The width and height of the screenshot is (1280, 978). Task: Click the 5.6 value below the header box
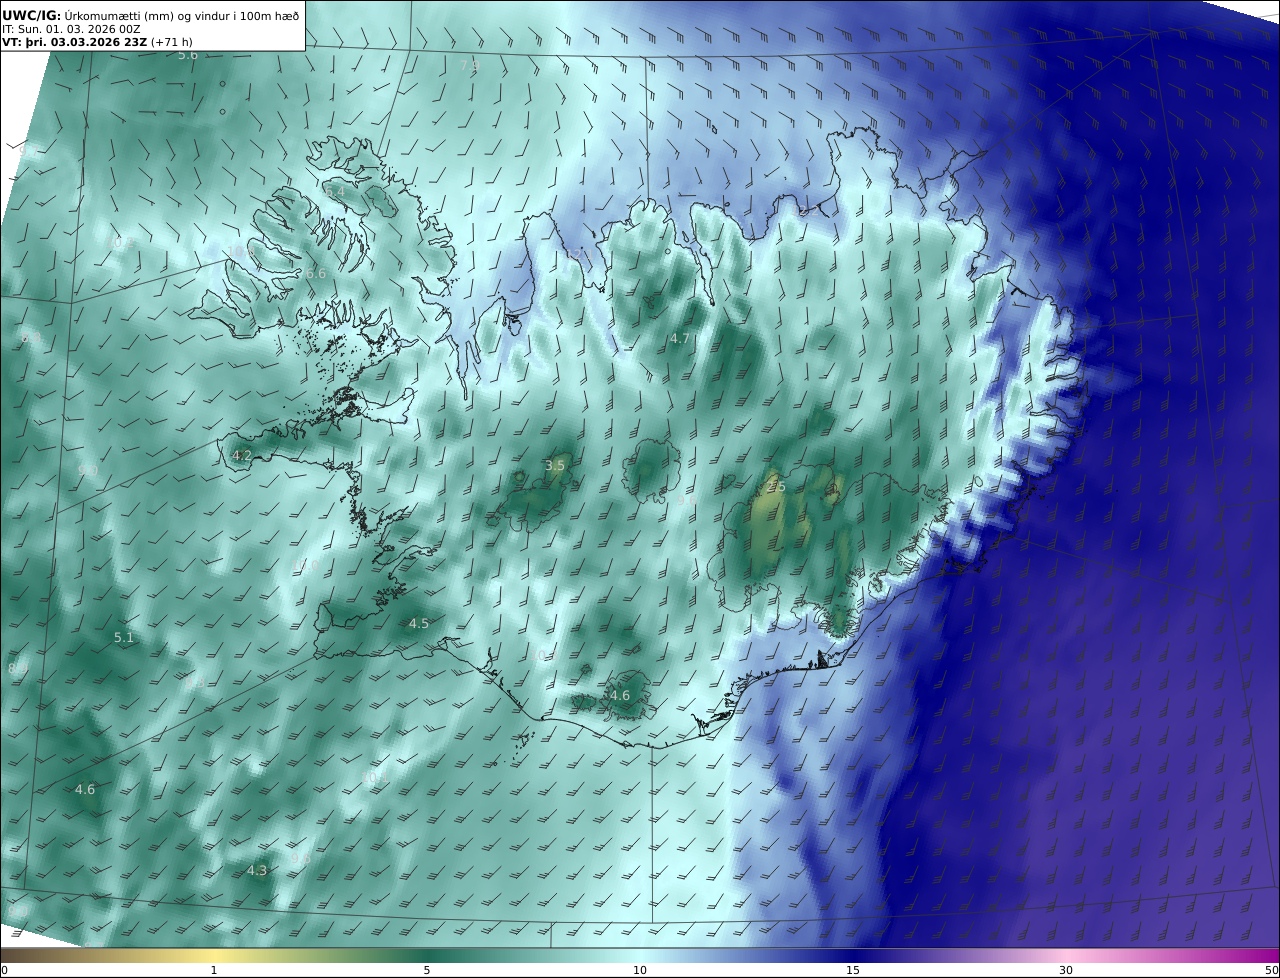[x=188, y=55]
